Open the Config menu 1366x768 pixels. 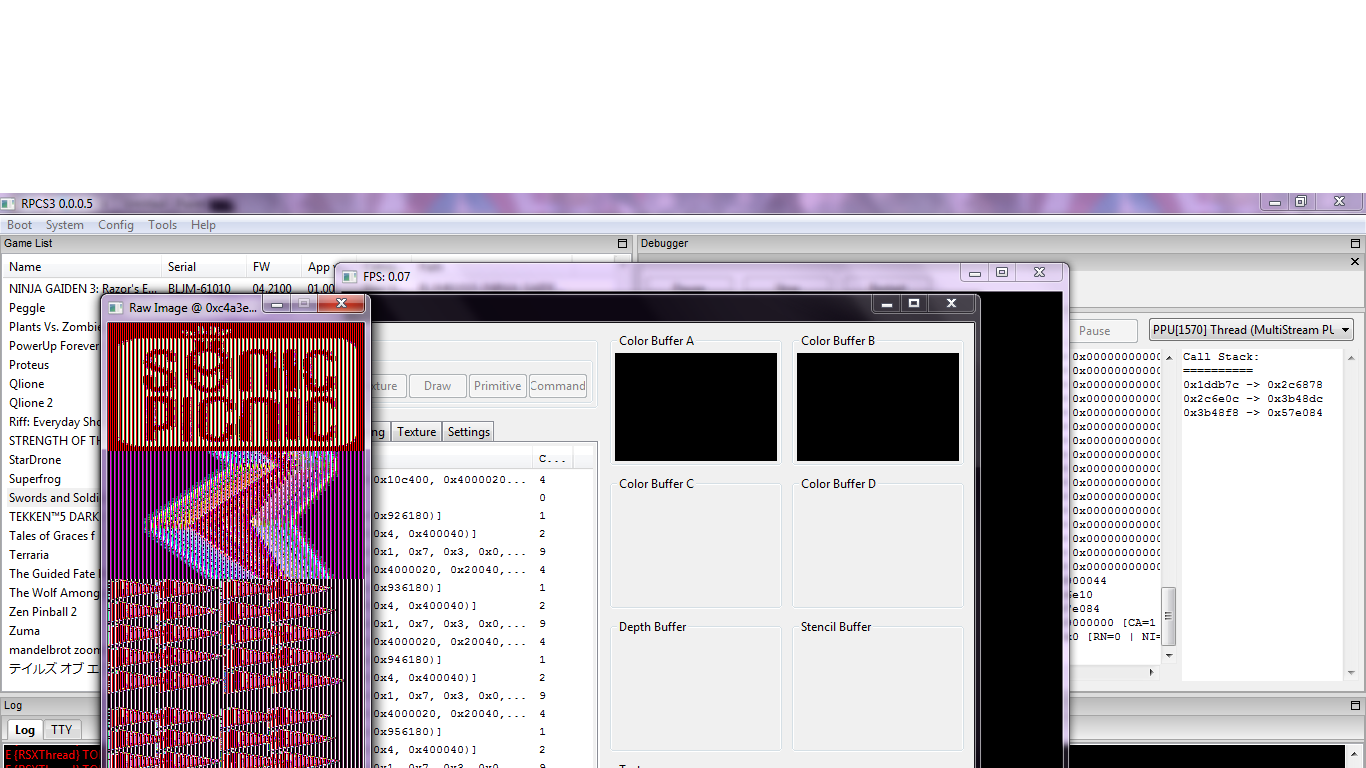tap(116, 225)
